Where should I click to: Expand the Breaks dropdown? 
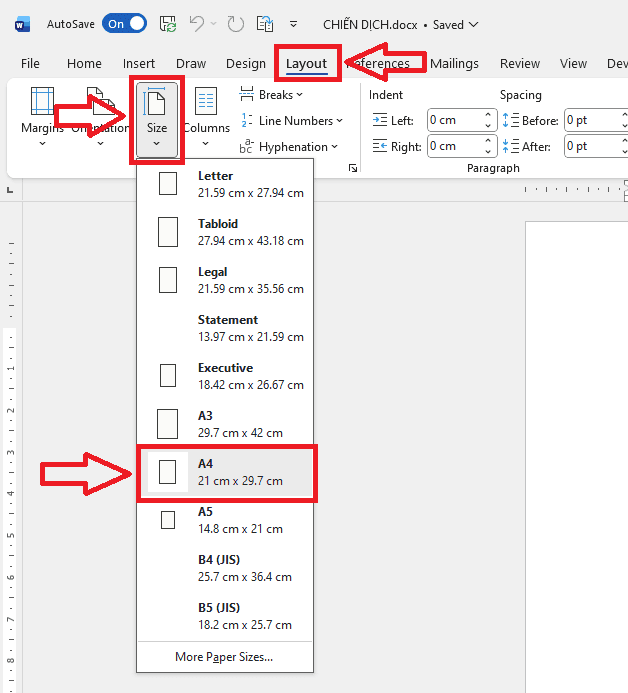point(272,95)
